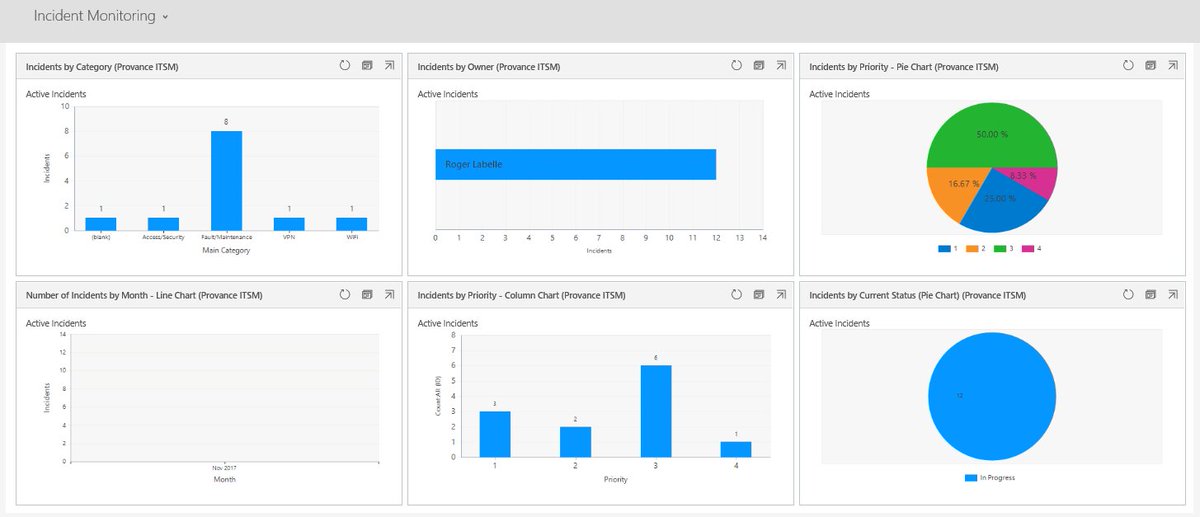Refresh the Incidents by Current Status chart
Viewport: 1200px width, 517px height.
click(x=1128, y=295)
